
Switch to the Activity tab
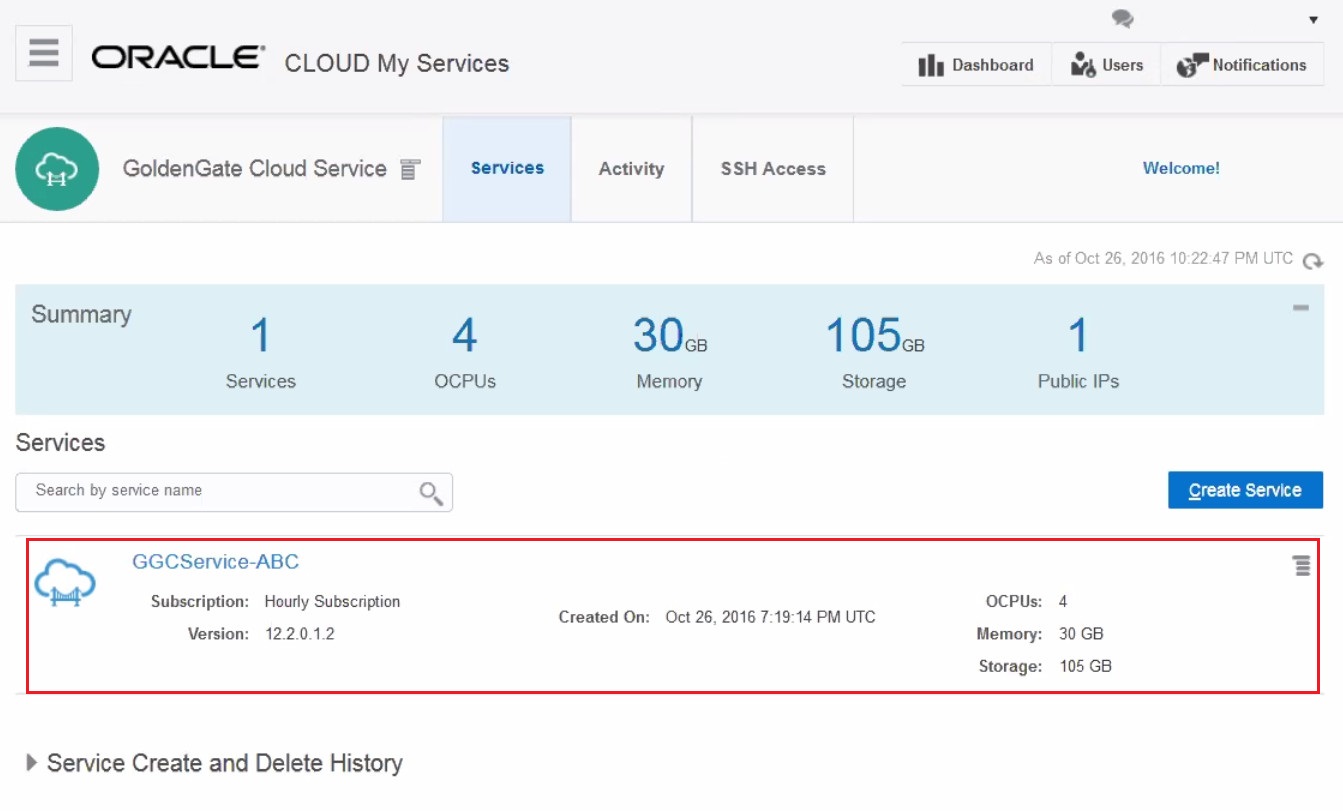tap(631, 169)
